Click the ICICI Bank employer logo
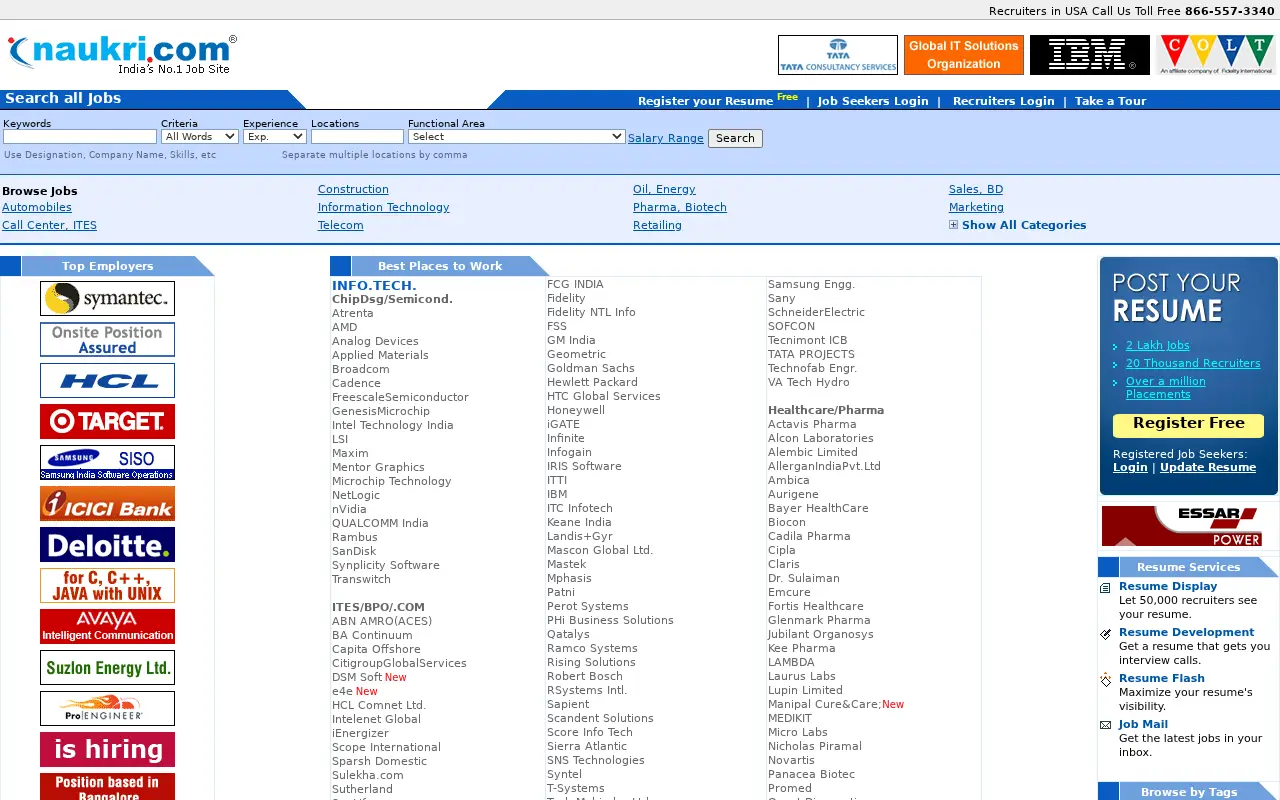 [107, 503]
